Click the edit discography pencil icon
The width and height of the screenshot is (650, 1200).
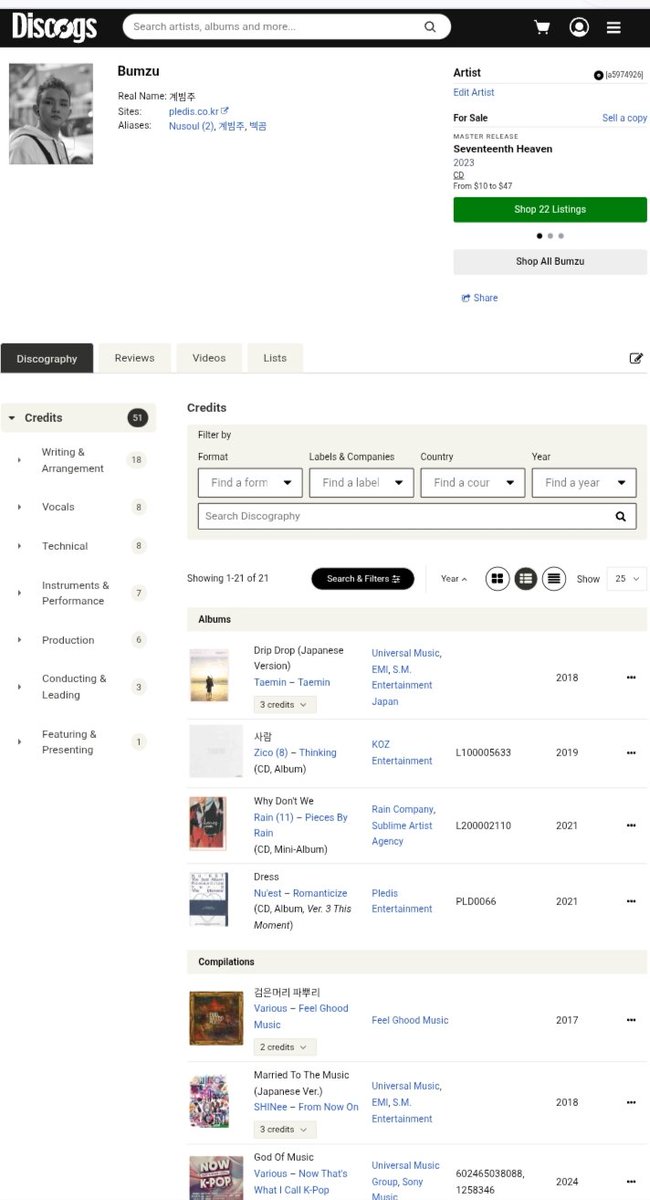(636, 358)
